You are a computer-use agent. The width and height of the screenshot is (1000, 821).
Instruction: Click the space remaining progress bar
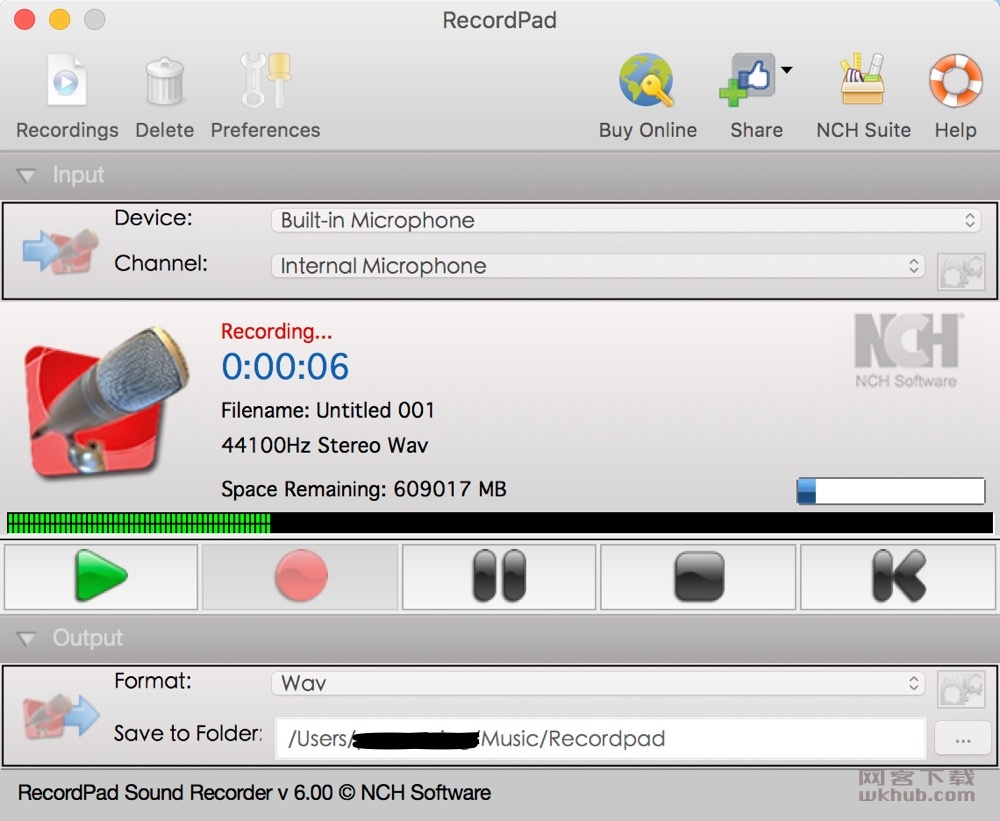[890, 491]
